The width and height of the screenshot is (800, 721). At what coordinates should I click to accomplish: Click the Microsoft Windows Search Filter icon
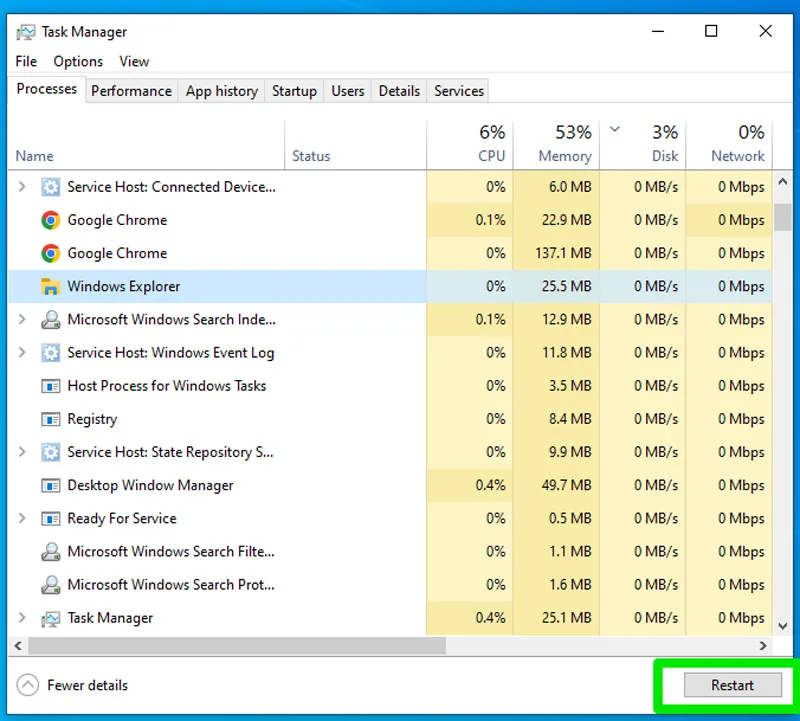[50, 552]
